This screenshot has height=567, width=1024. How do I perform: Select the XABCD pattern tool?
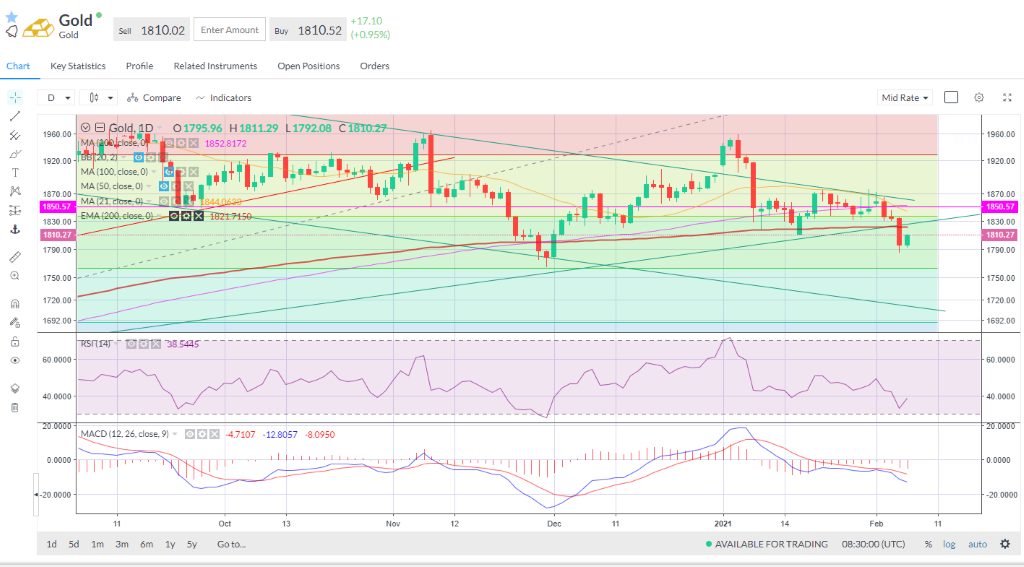(15, 191)
